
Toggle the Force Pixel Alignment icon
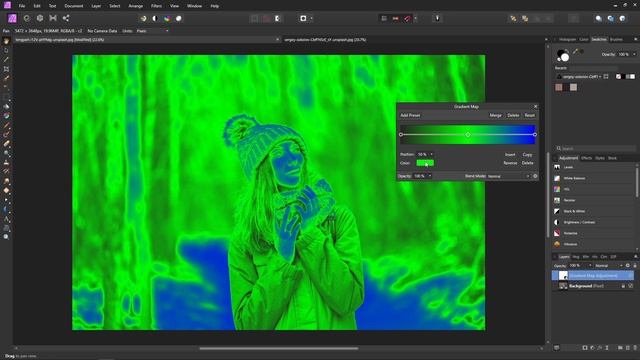(384, 18)
